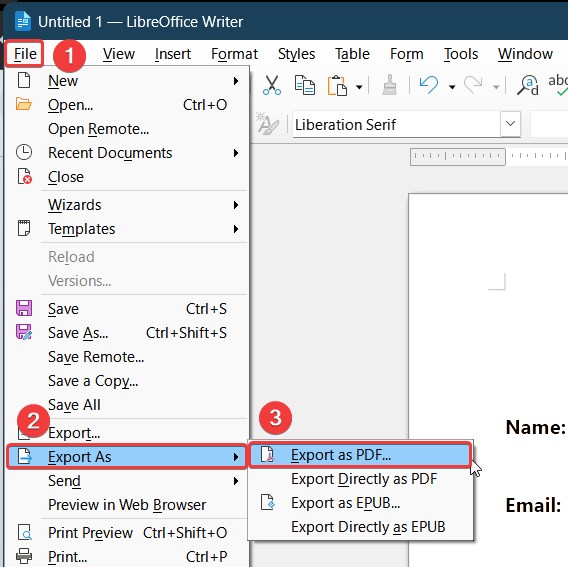Screen dimensions: 568x567
Task: Select Export Directly as EPUB
Action: pyautogui.click(x=360, y=527)
